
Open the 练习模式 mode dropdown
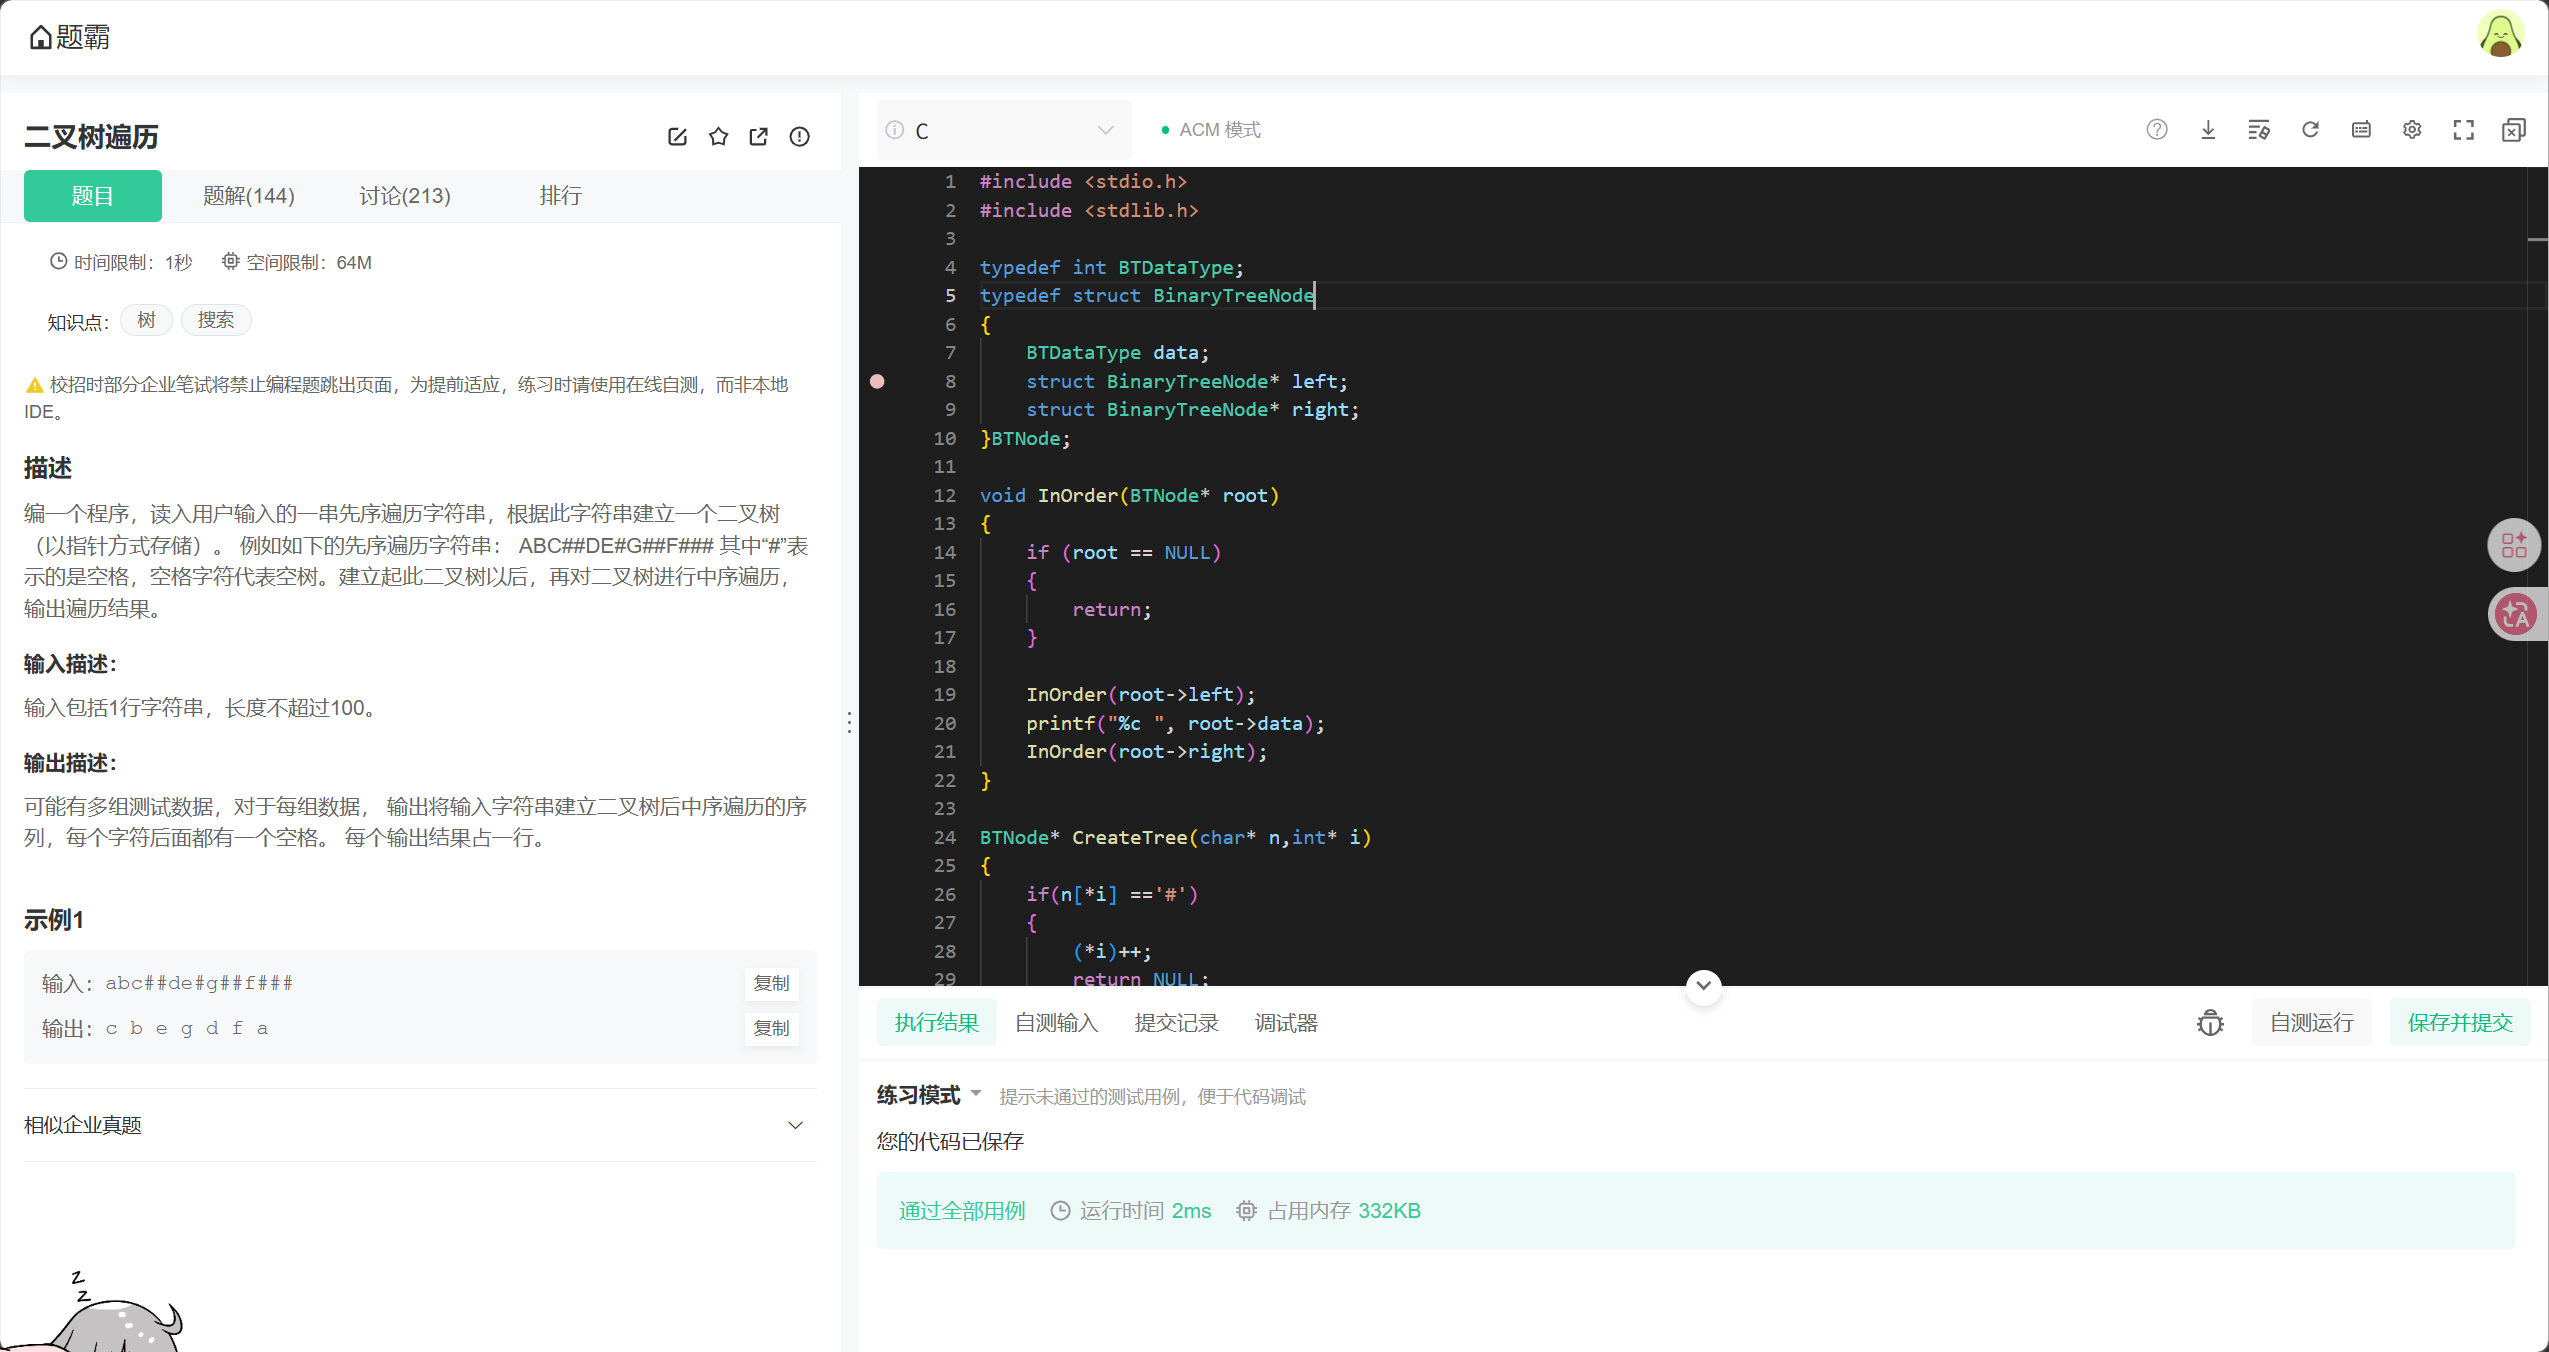929,1095
